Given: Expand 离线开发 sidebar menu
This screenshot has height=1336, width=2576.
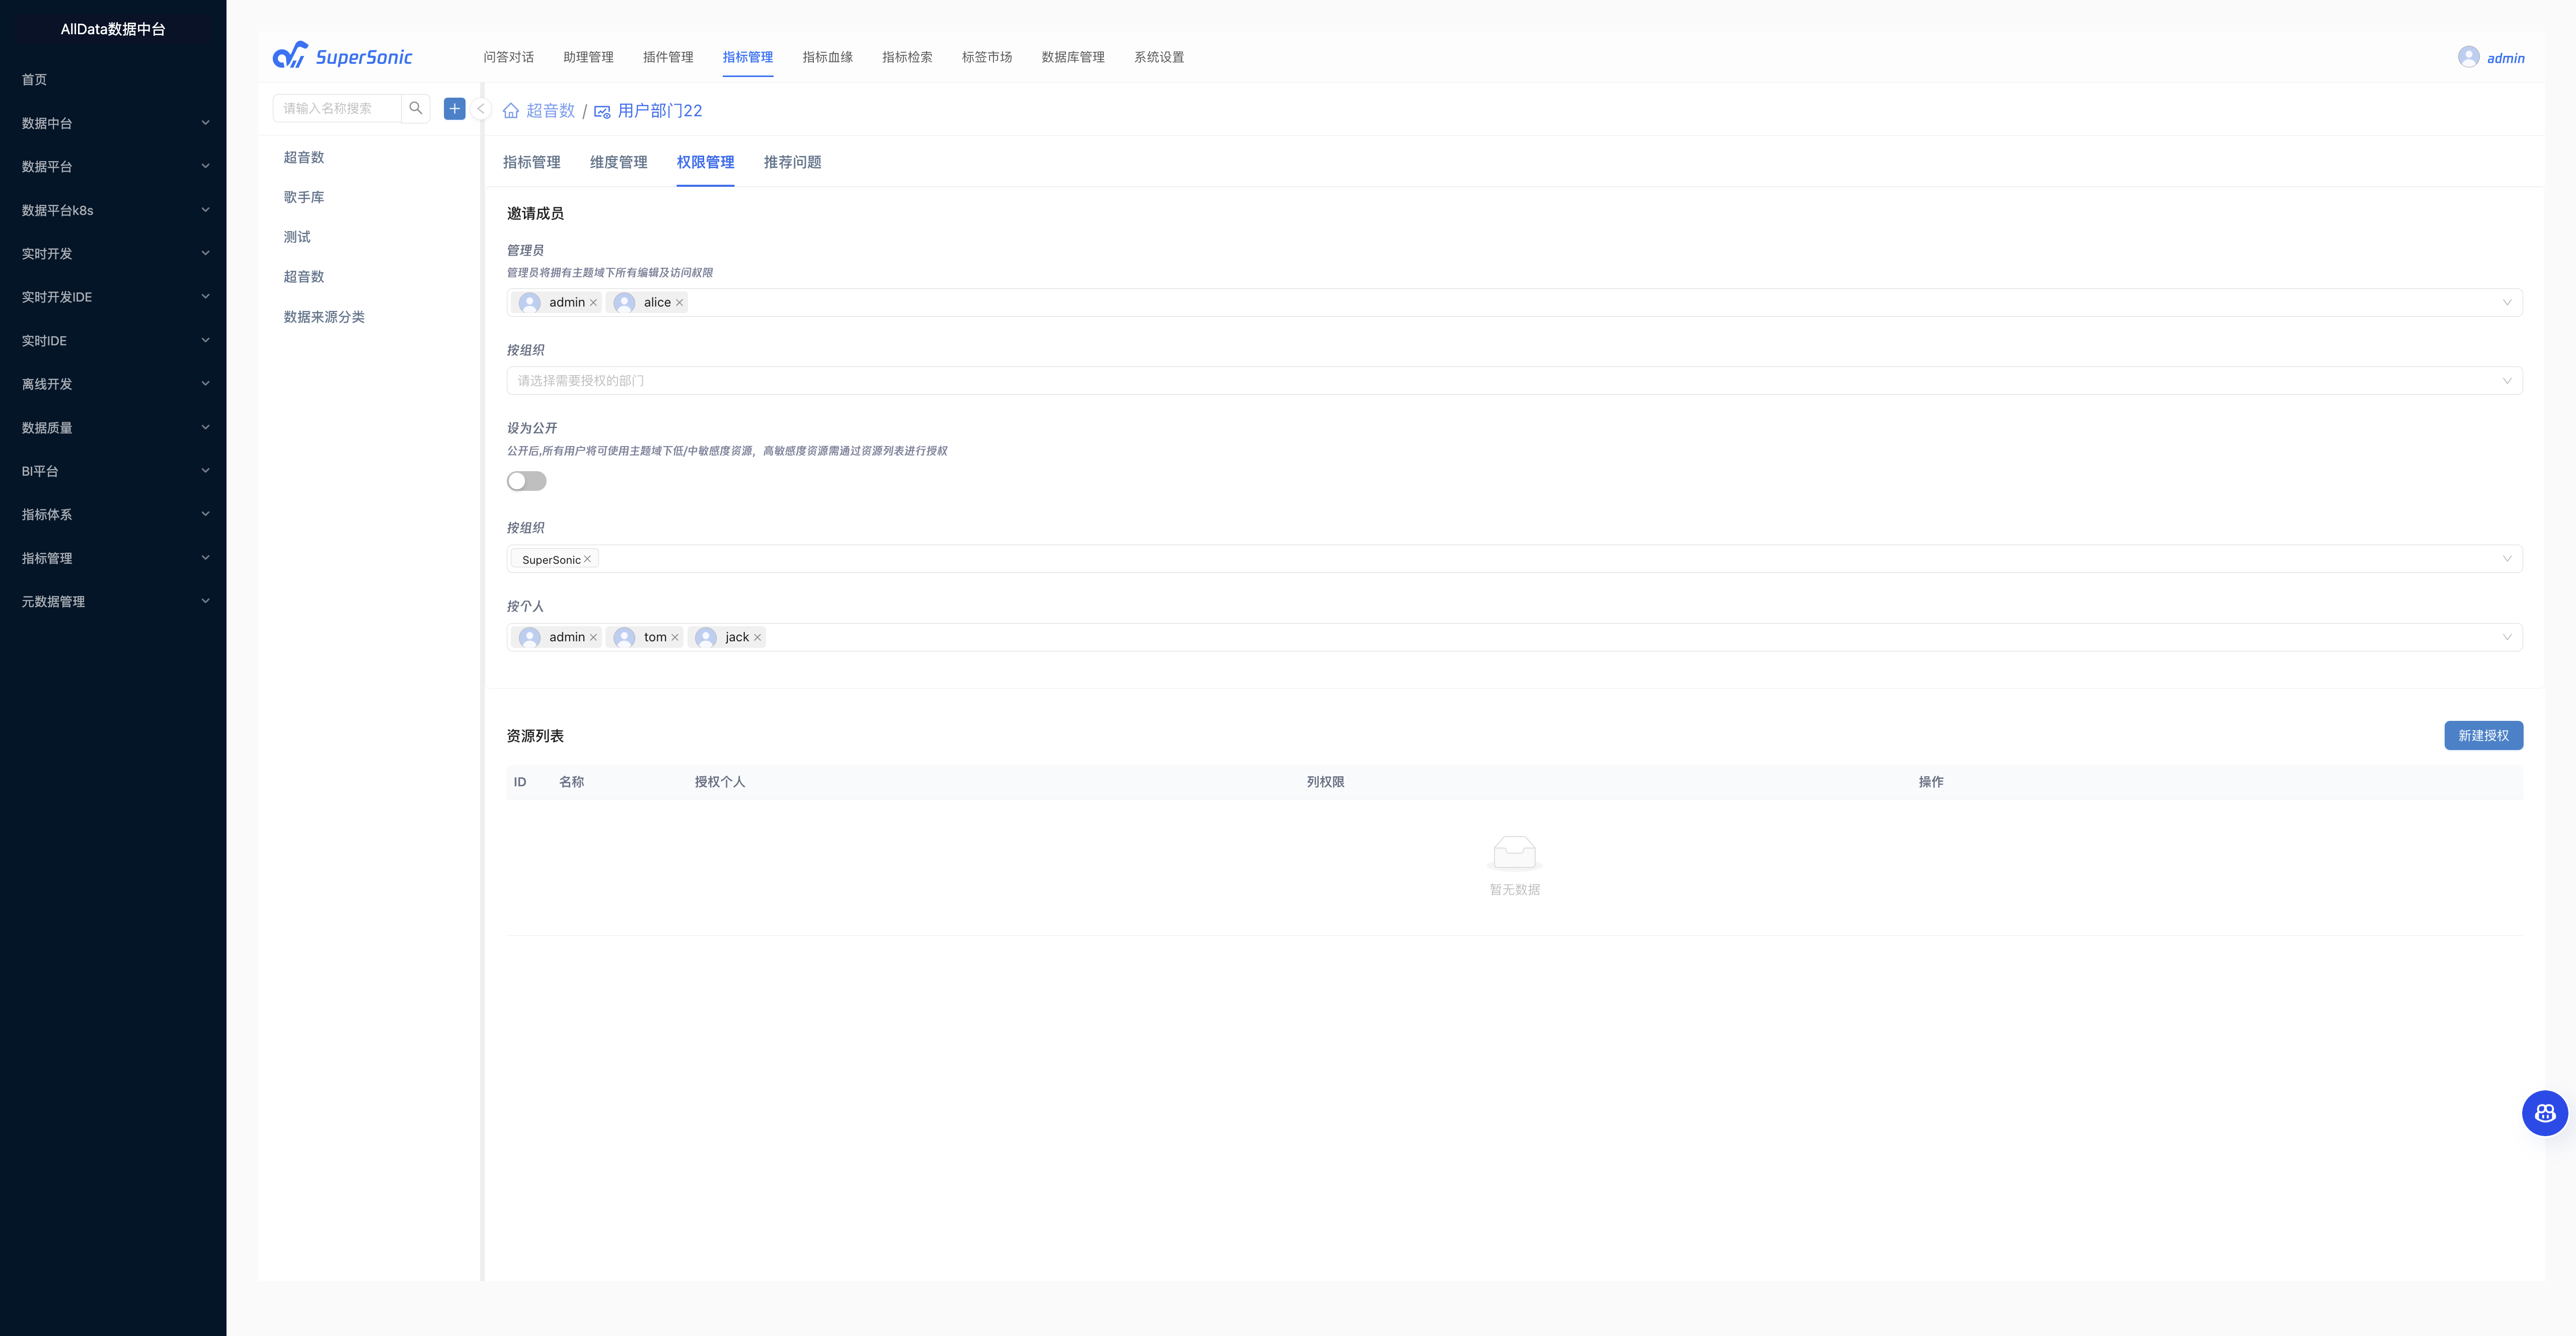Looking at the screenshot, I should click(x=113, y=384).
